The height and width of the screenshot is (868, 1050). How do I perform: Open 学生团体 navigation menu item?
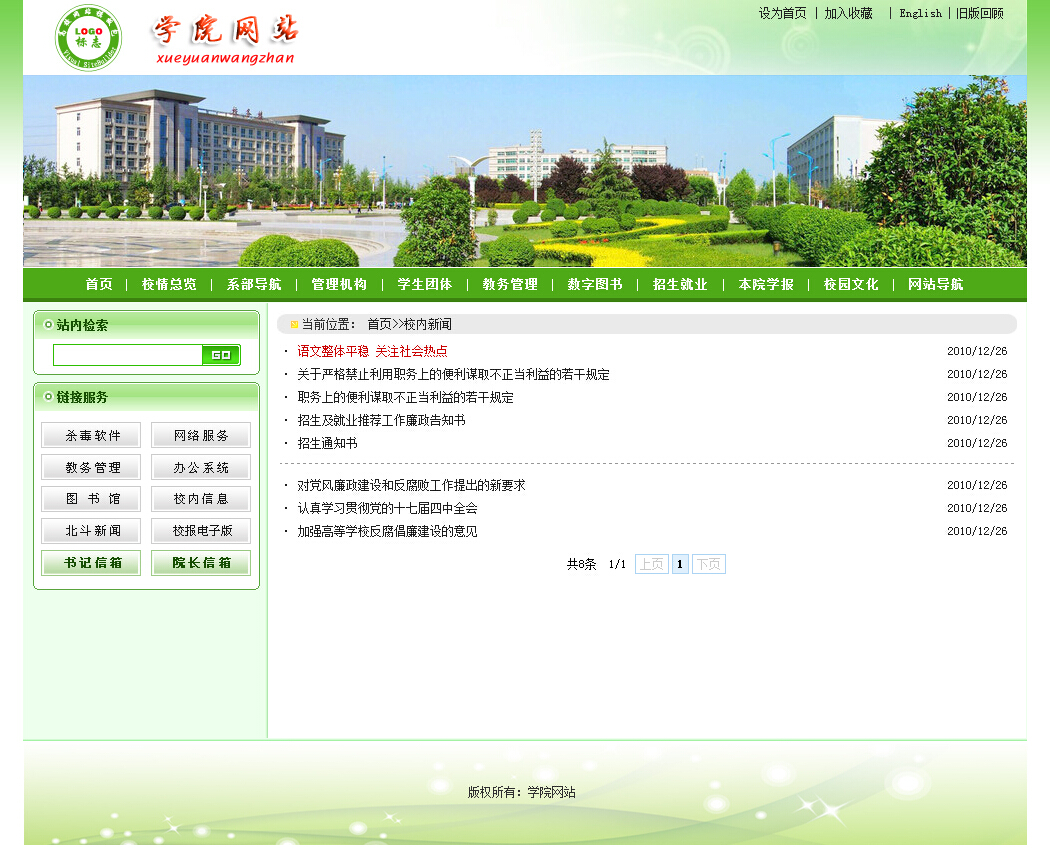click(x=425, y=285)
